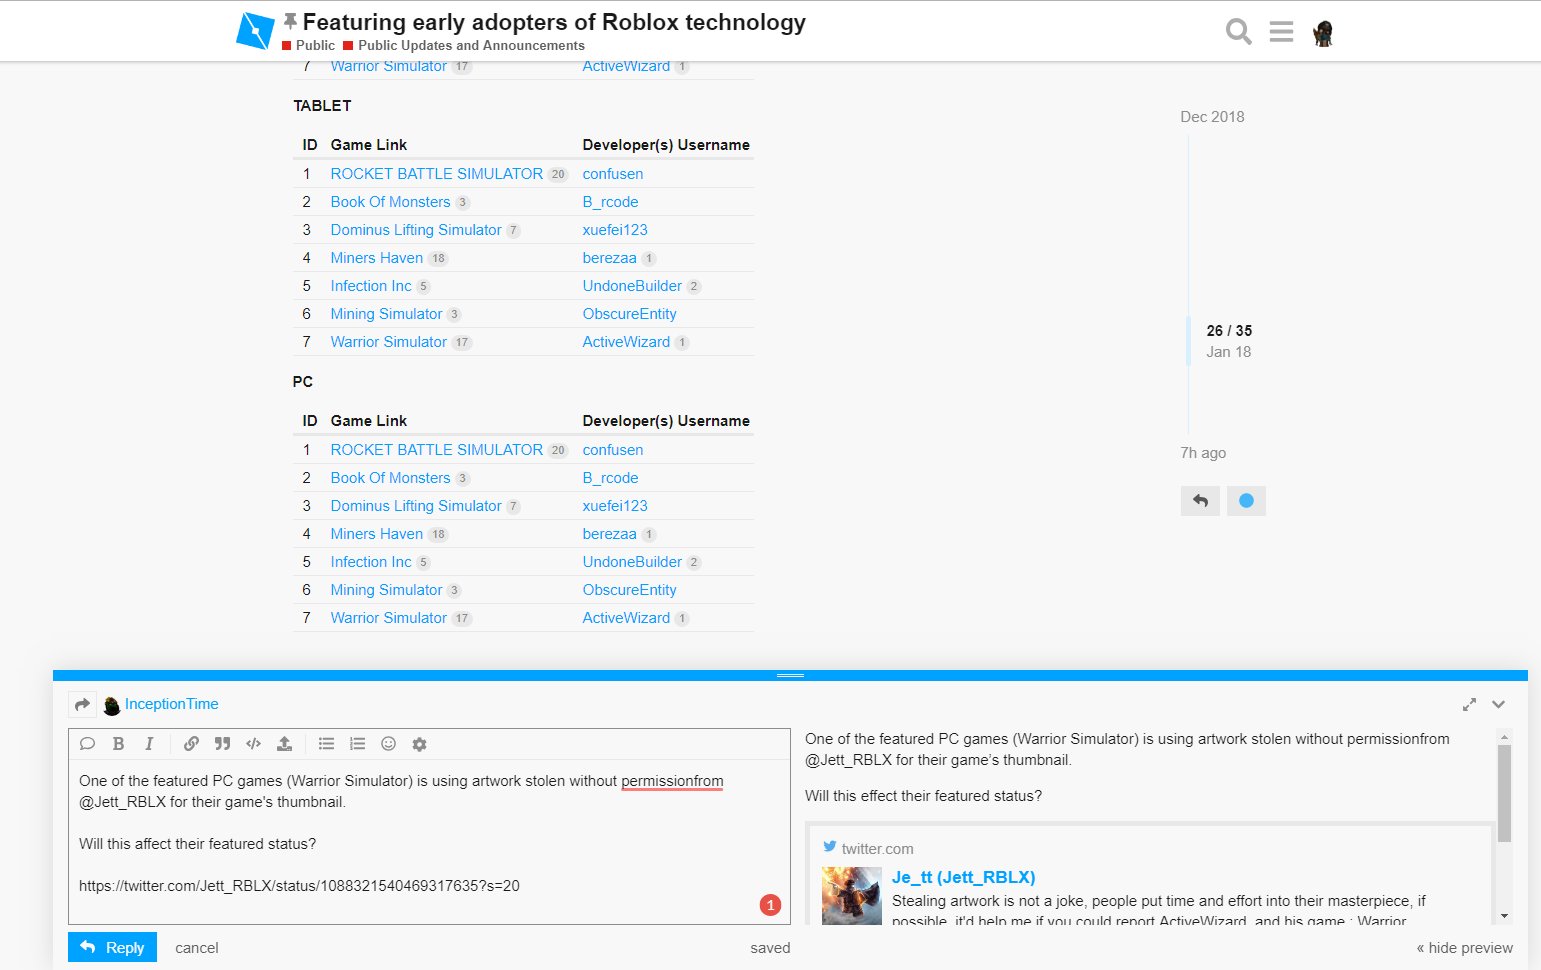
Task: Open twitter.com source link in preview
Action: (x=877, y=849)
